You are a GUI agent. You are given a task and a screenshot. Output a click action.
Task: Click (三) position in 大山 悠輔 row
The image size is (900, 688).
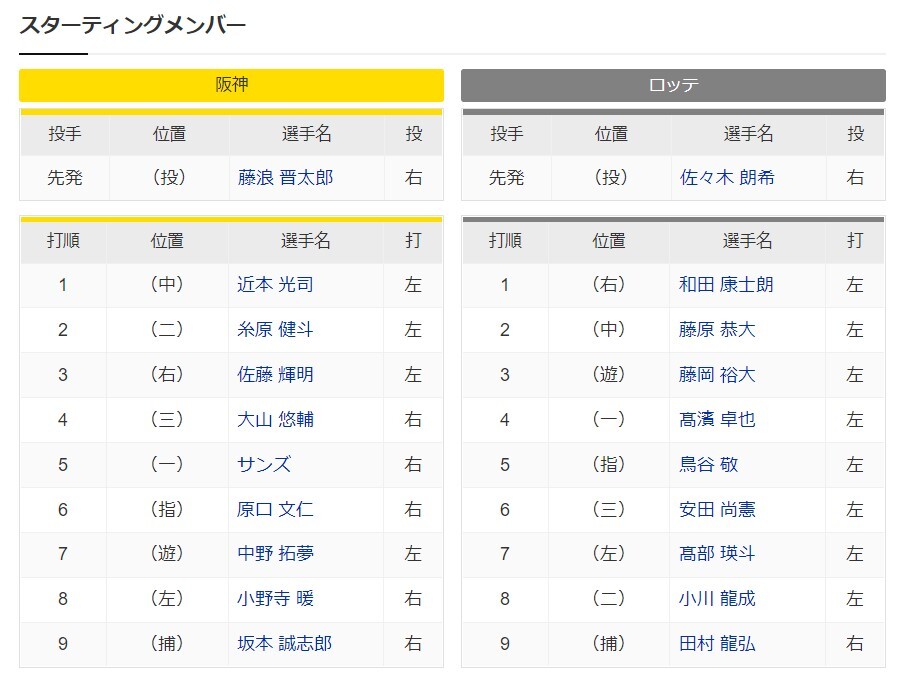(x=167, y=419)
